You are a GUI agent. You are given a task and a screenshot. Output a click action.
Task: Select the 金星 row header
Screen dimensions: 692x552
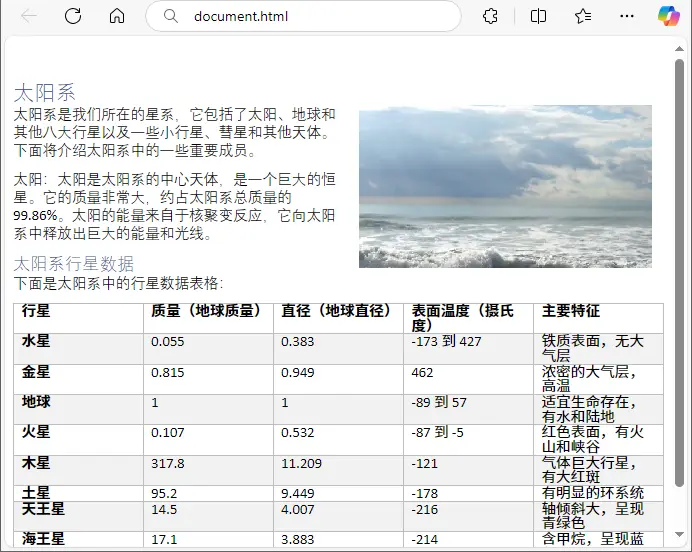(x=36, y=372)
